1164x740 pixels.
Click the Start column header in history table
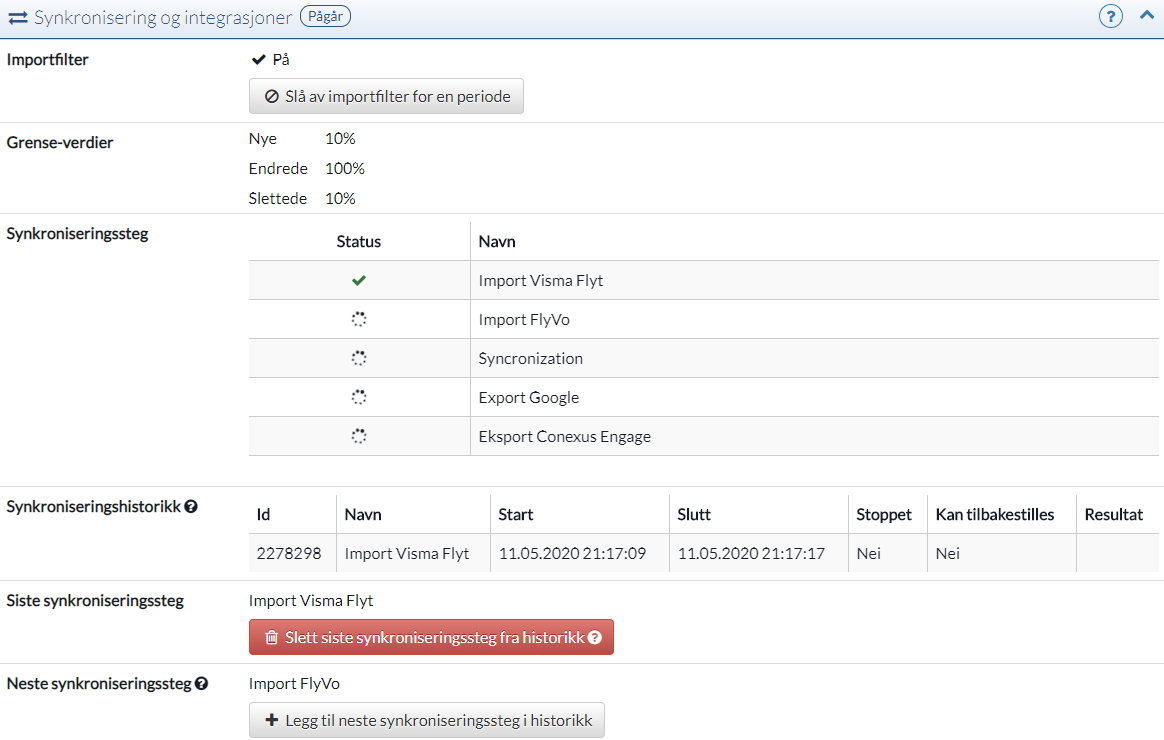pos(516,515)
